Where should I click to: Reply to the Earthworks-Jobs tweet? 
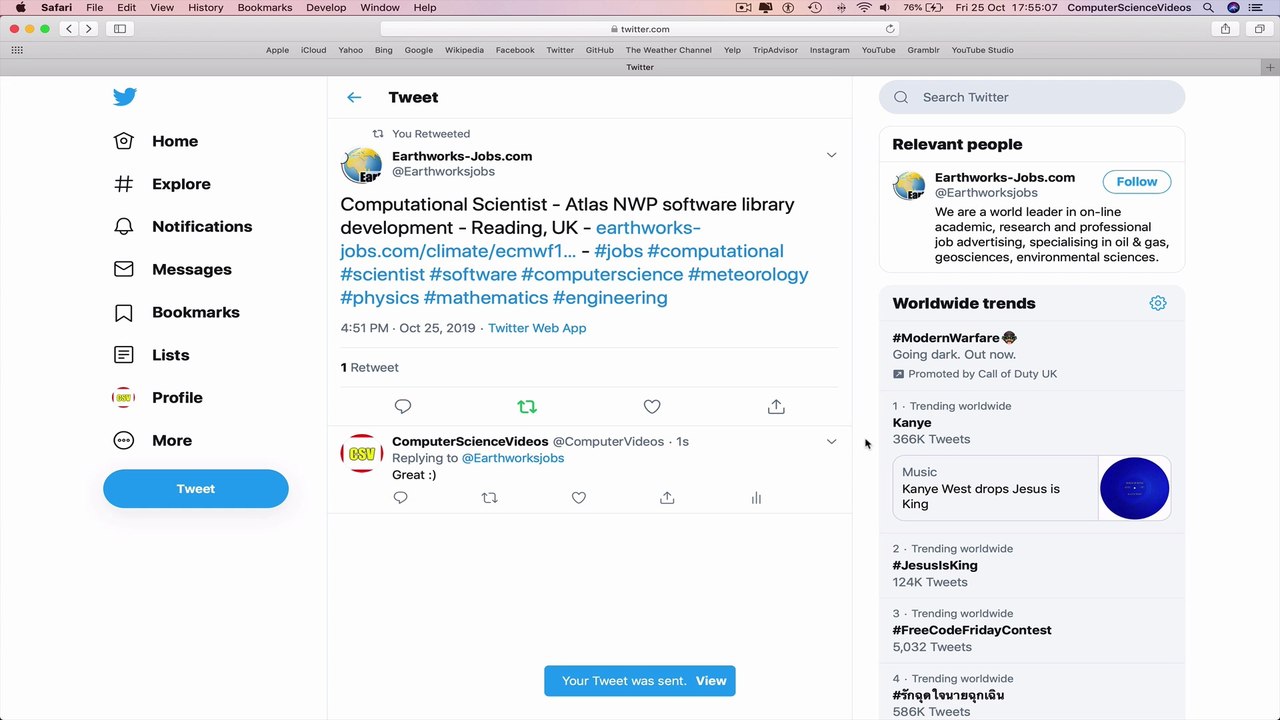coord(403,406)
